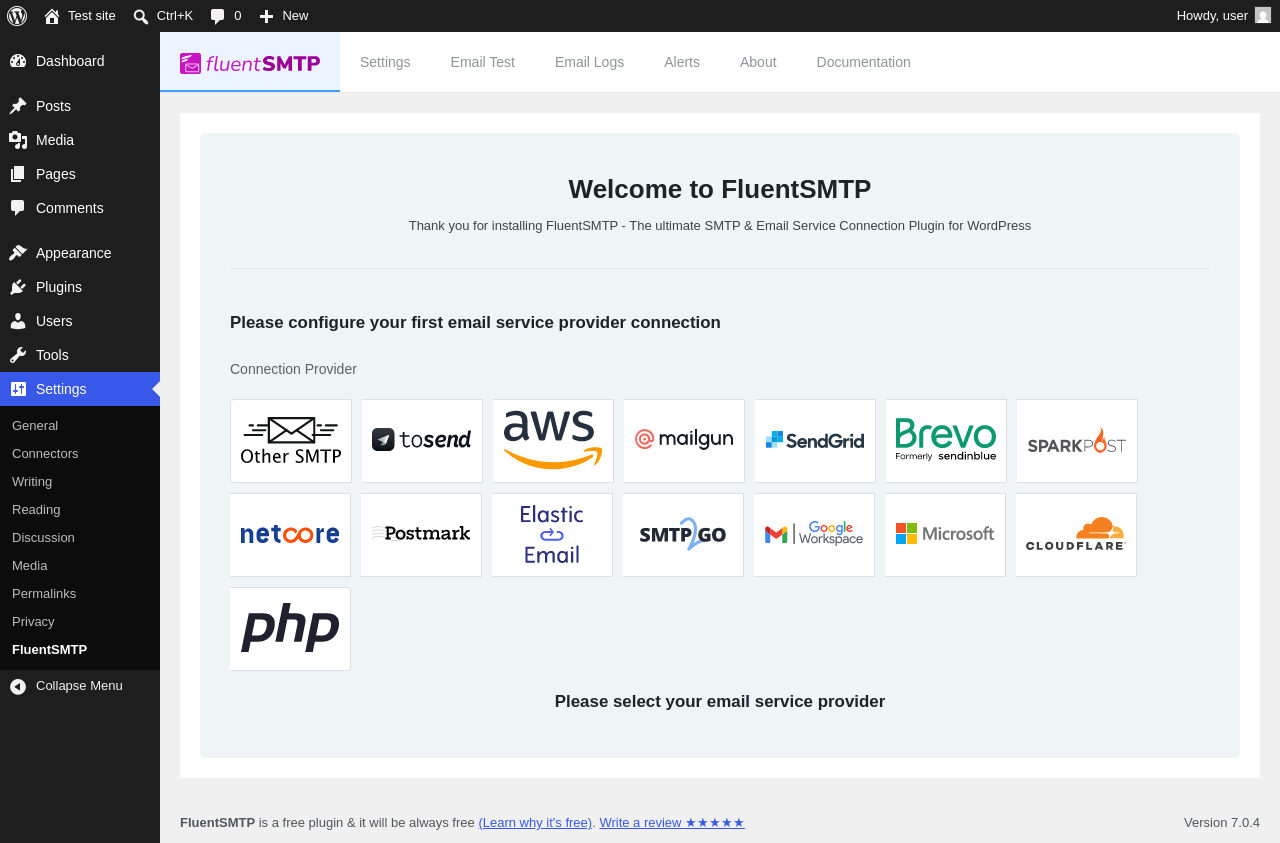The image size is (1280, 843).
Task: Open the Tools menu
Action: [80, 355]
